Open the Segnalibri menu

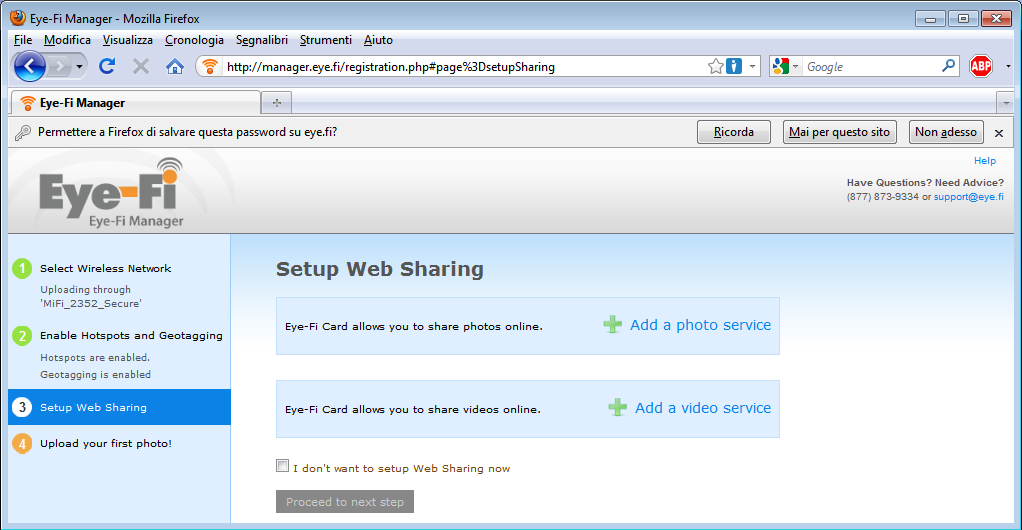coord(261,40)
